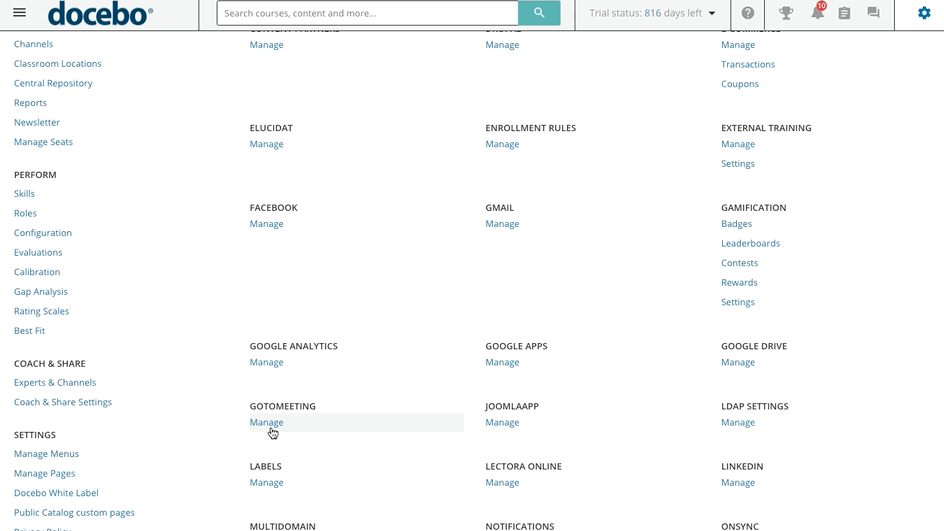Expand the Trial status dropdown

pyautogui.click(x=653, y=13)
